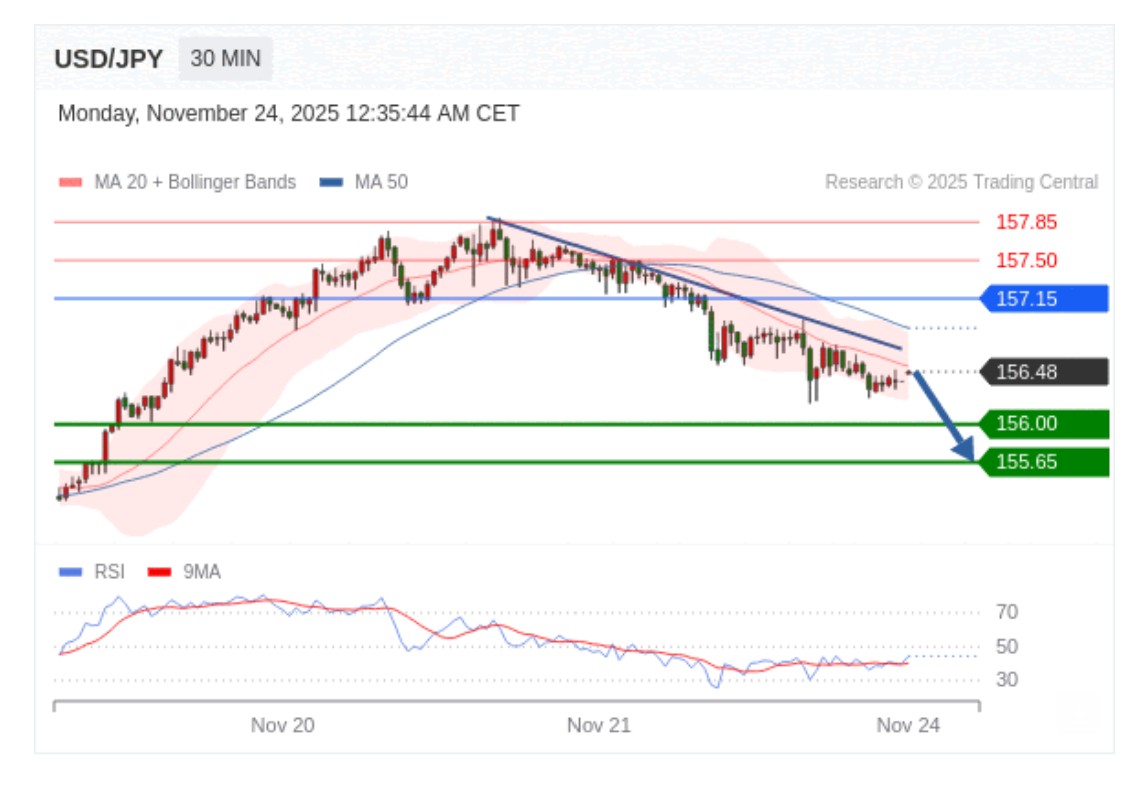Click the 30 MIN timeframe badge
The height and width of the screenshot is (786, 1146).
225,59
